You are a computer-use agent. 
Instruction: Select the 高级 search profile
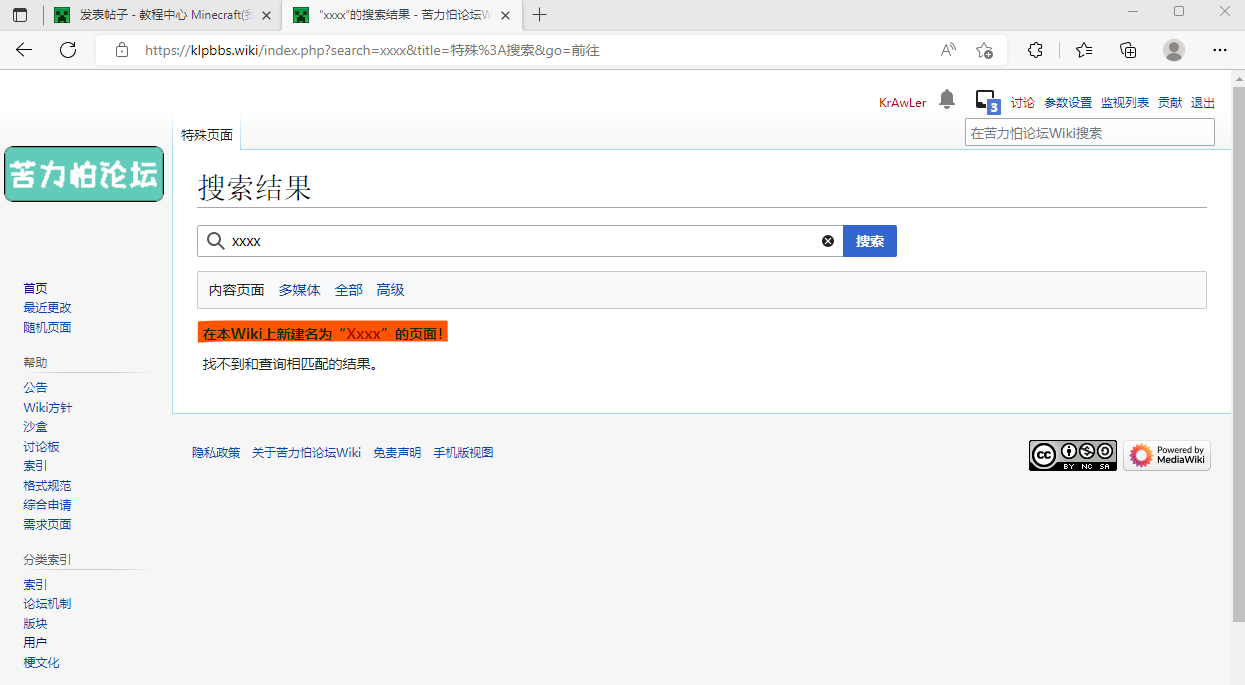(391, 290)
